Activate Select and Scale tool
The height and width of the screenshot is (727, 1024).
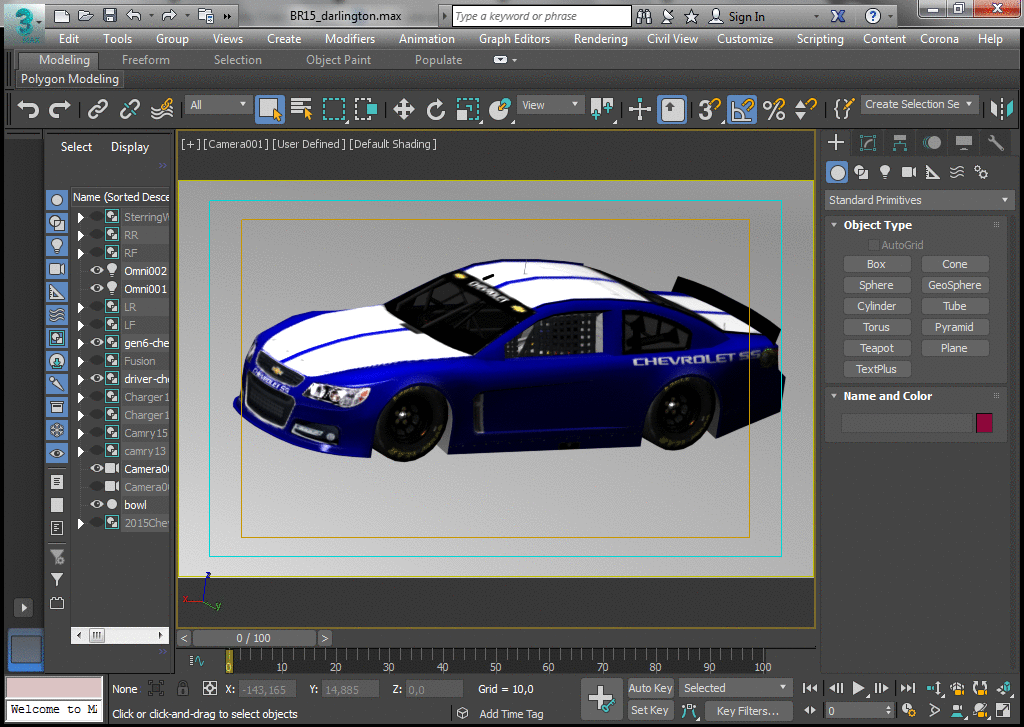[x=468, y=108]
